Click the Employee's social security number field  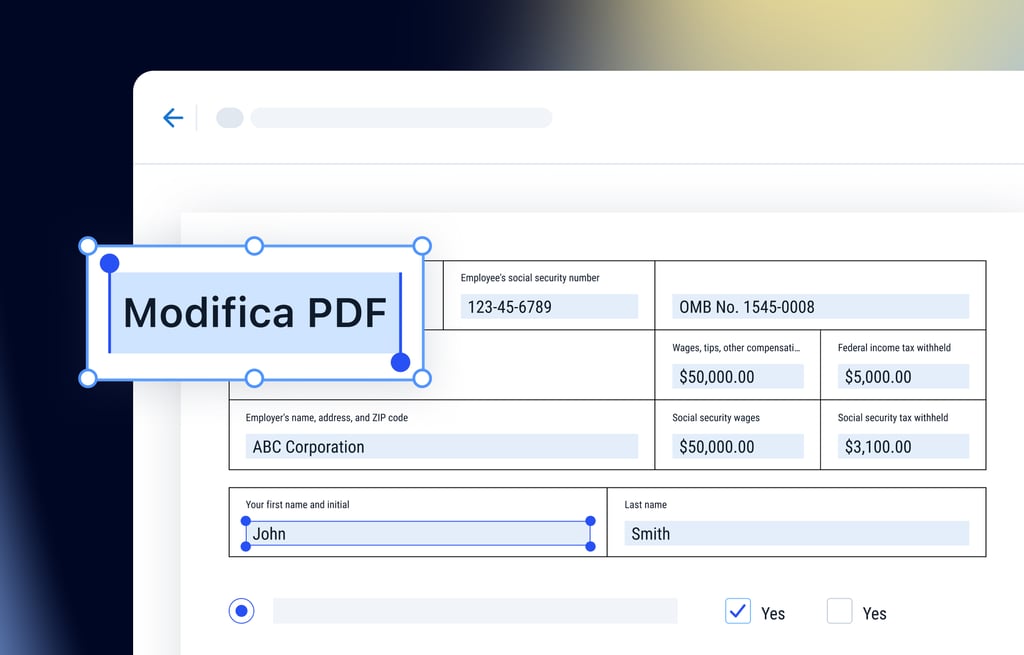pos(549,307)
